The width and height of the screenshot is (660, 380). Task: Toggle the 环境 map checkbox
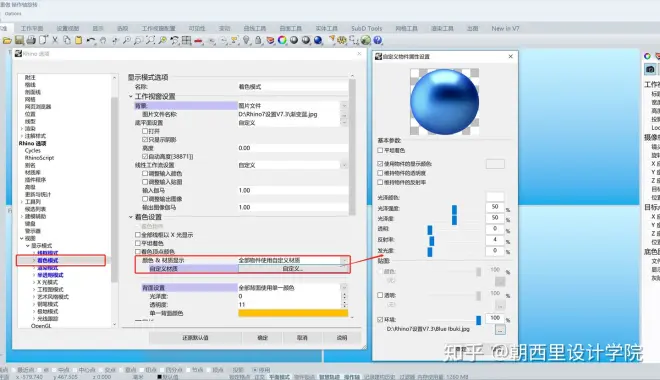380,319
